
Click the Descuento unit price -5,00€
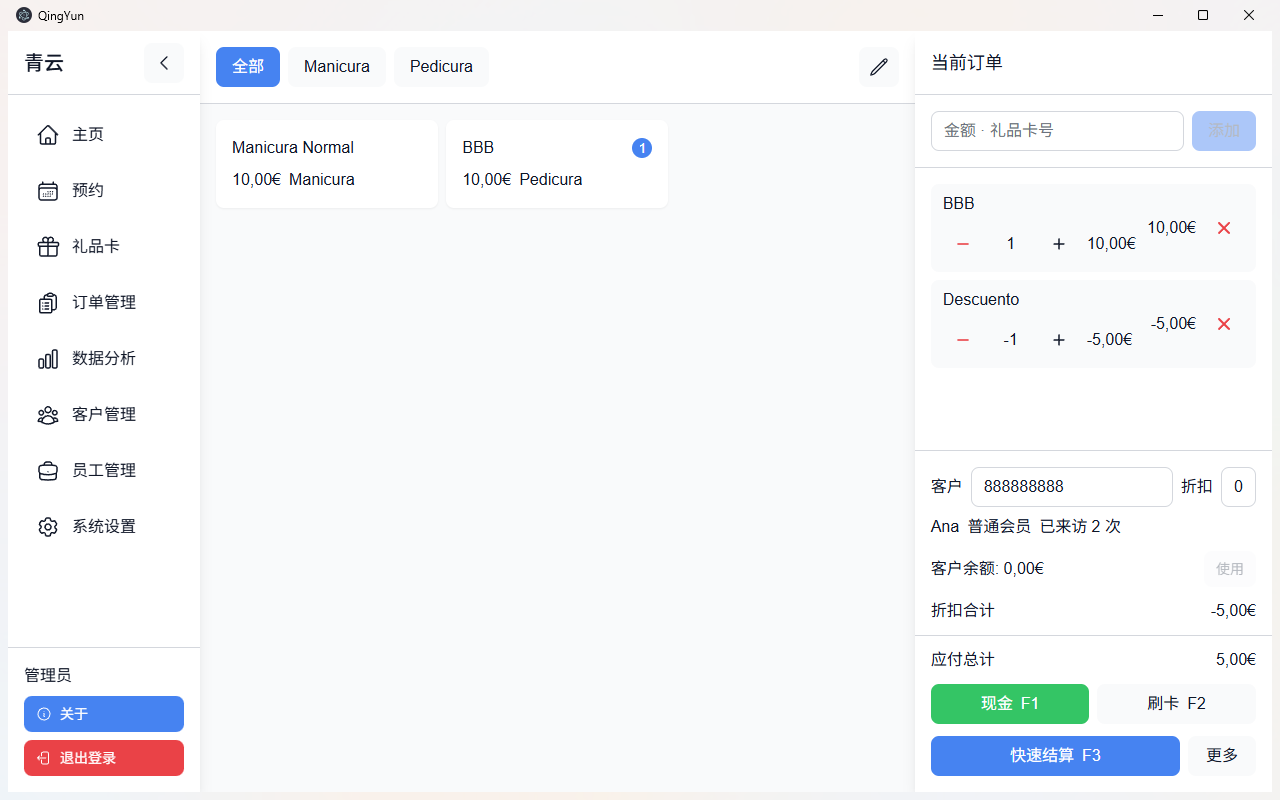click(x=1109, y=340)
